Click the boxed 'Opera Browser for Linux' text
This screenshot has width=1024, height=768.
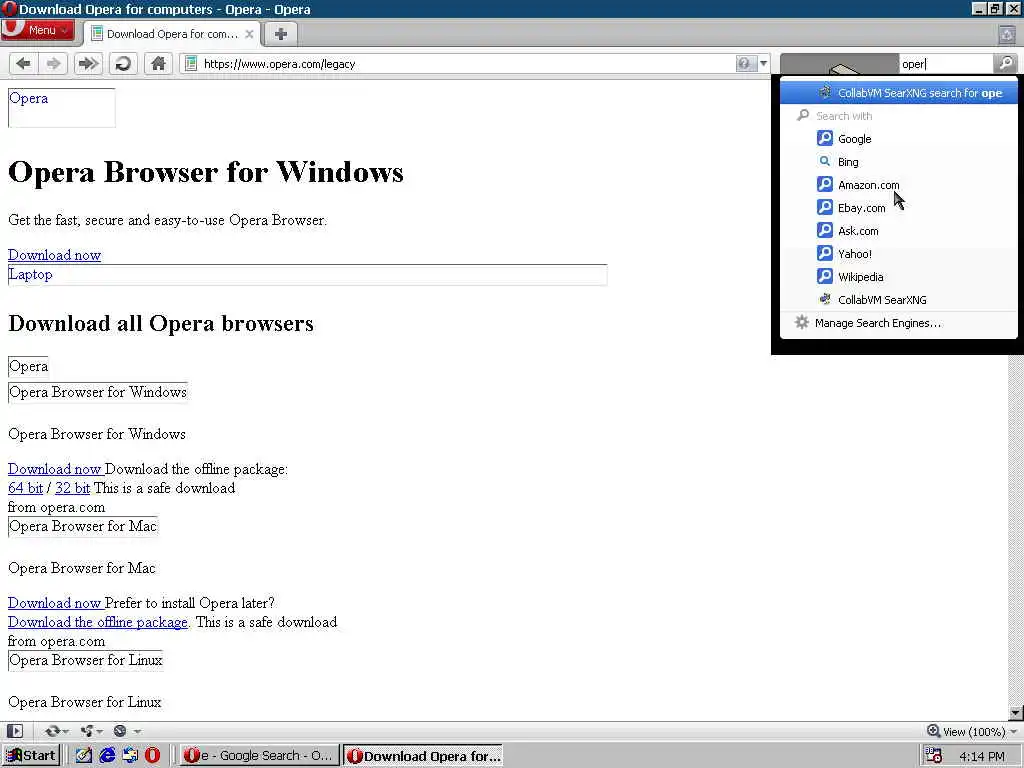coord(86,660)
